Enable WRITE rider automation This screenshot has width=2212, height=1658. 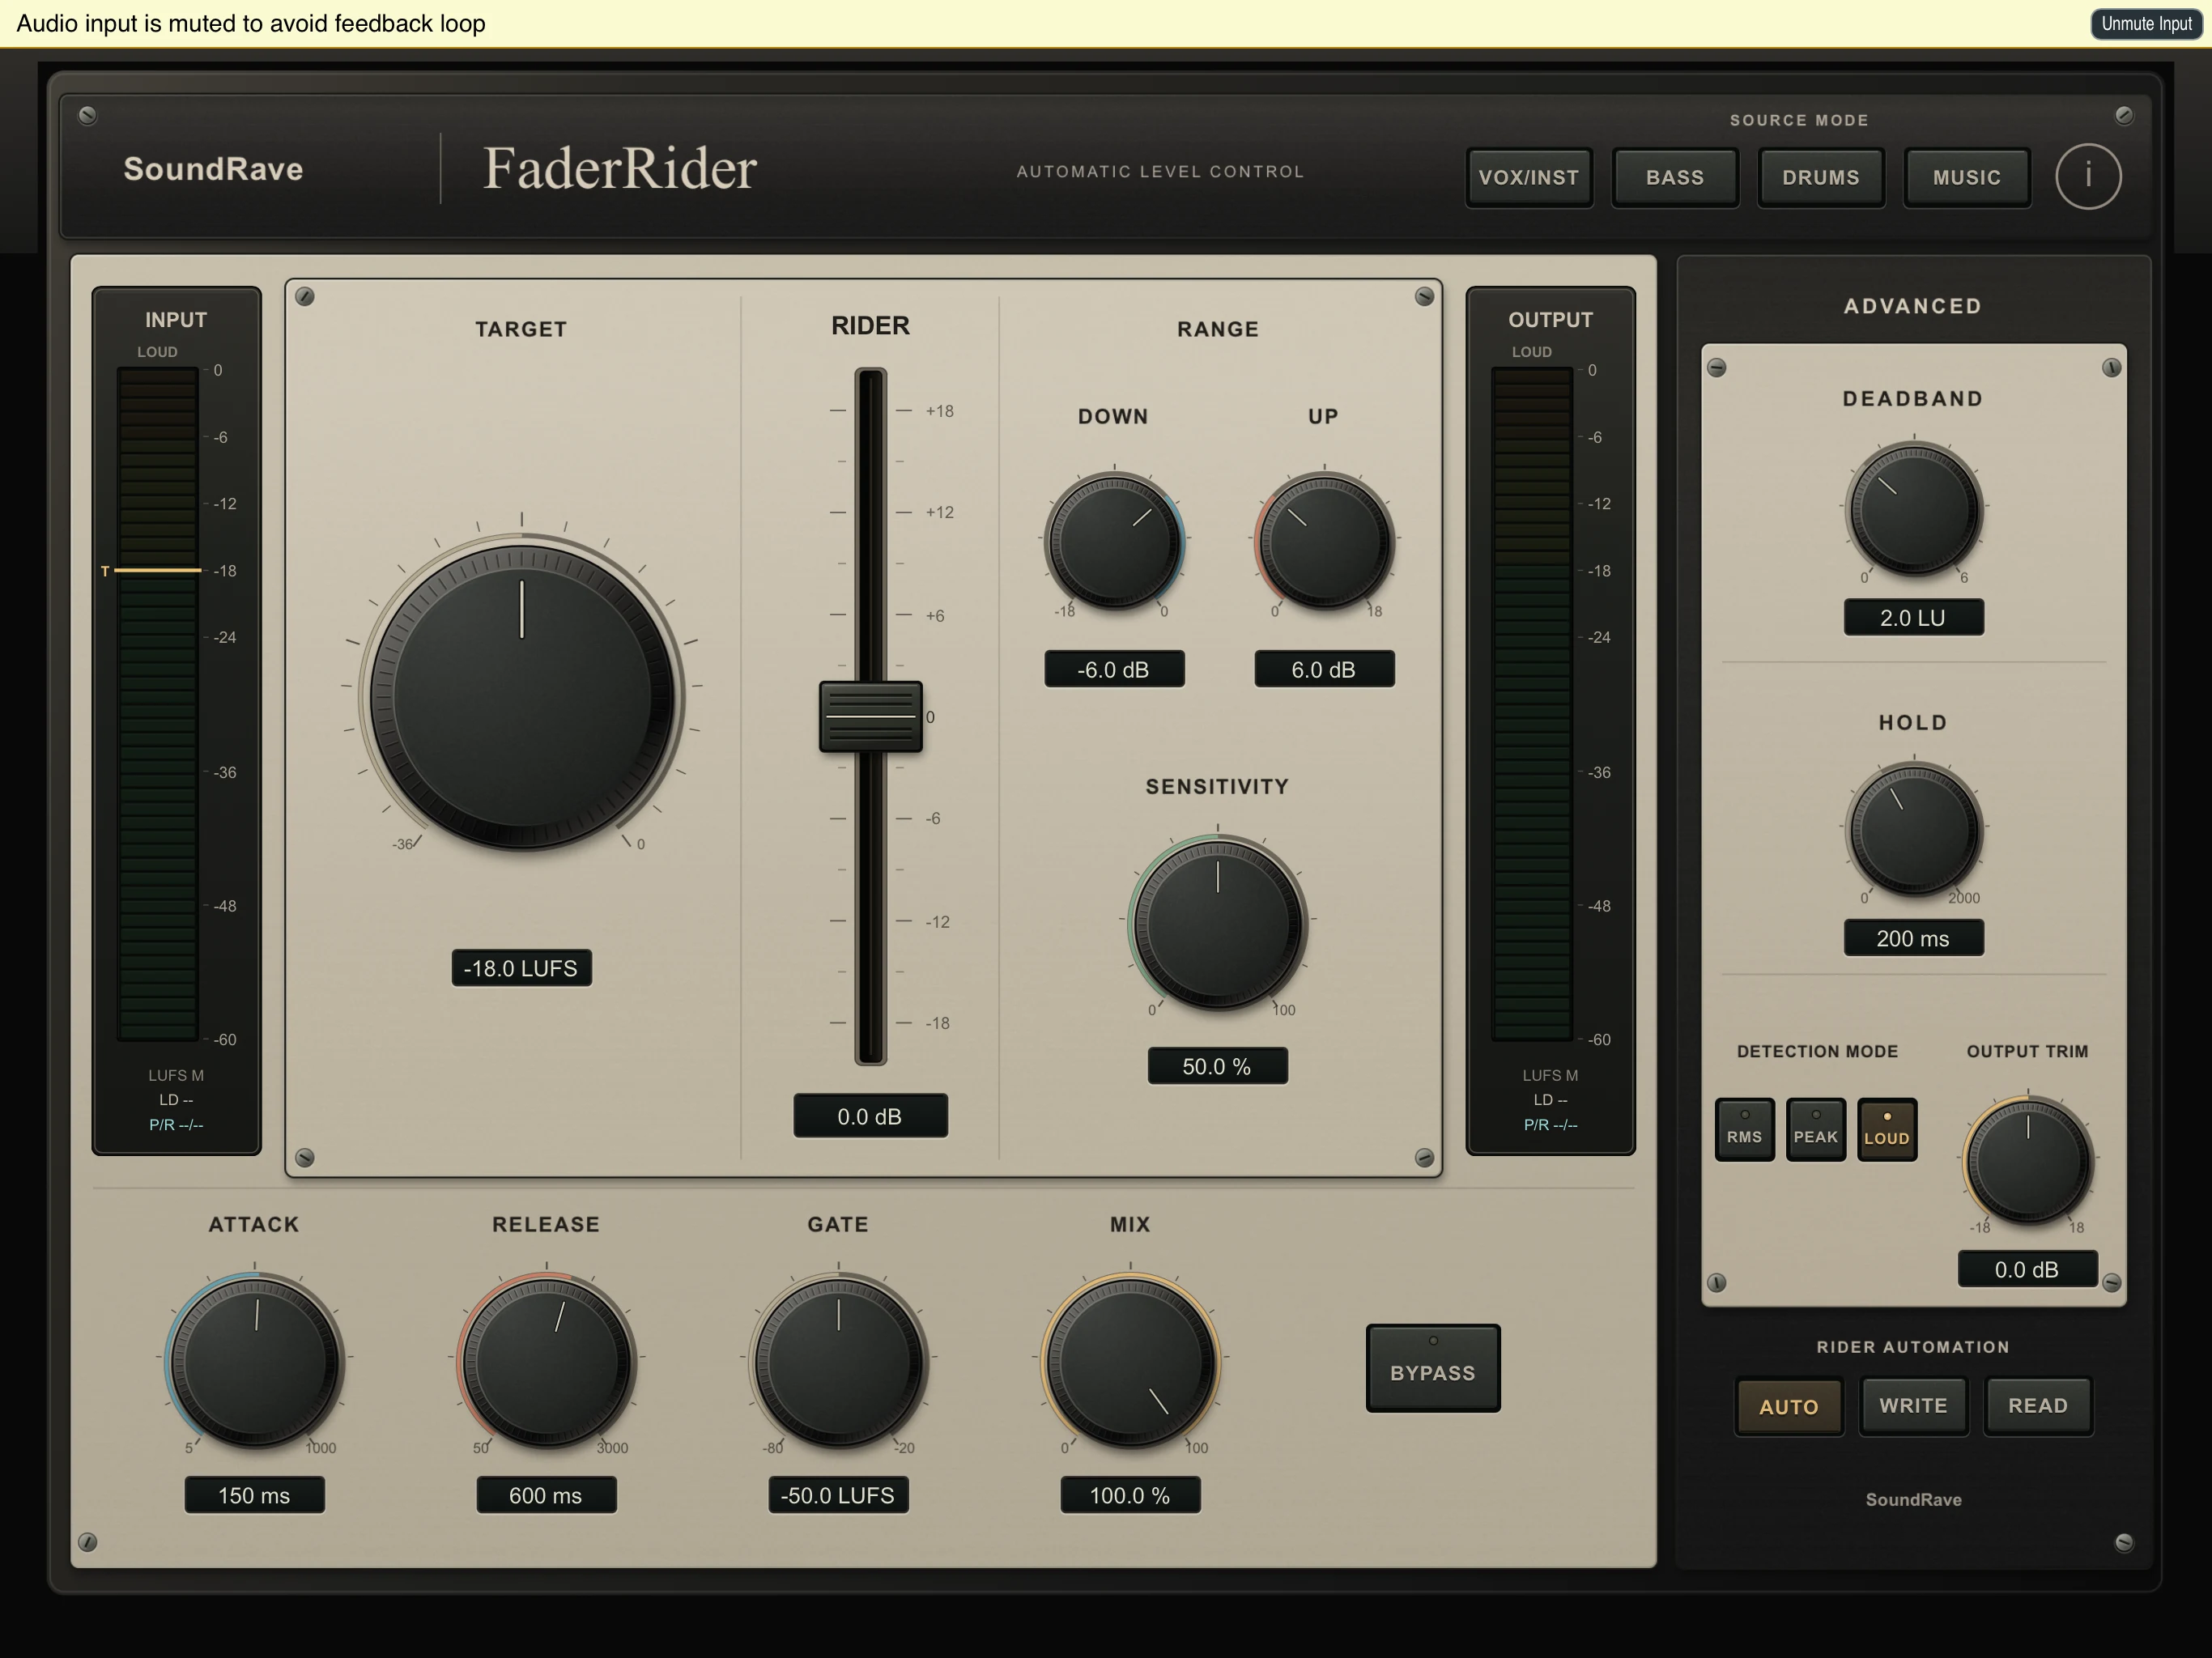[1913, 1406]
